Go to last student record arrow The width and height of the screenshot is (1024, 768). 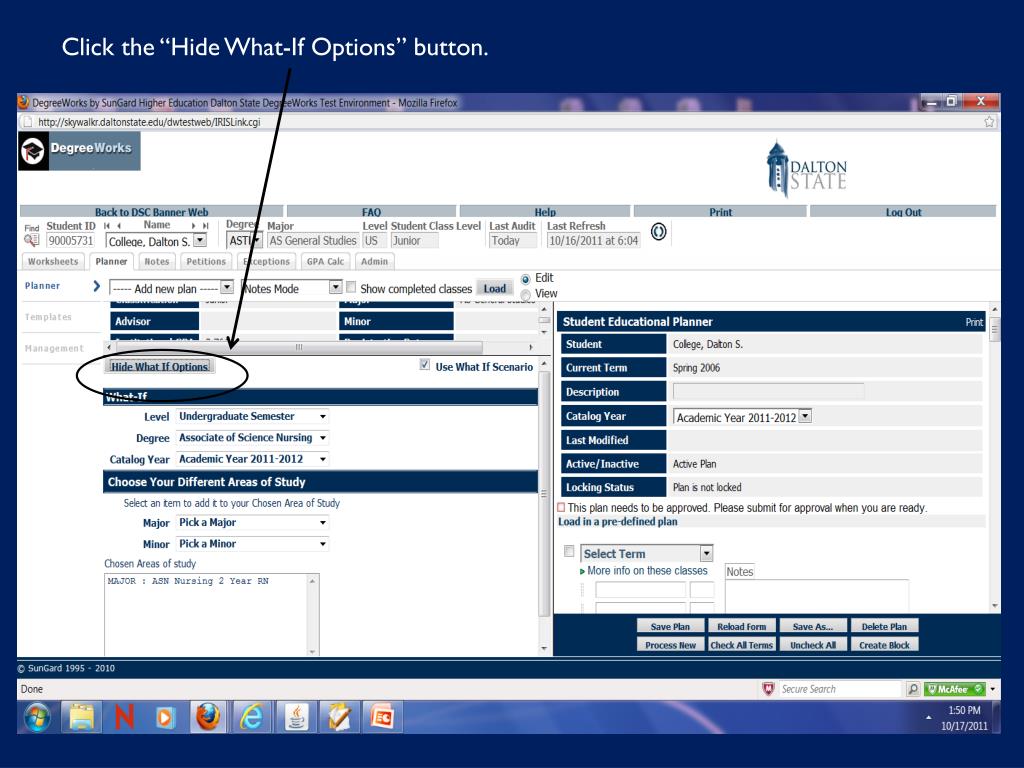[206, 226]
